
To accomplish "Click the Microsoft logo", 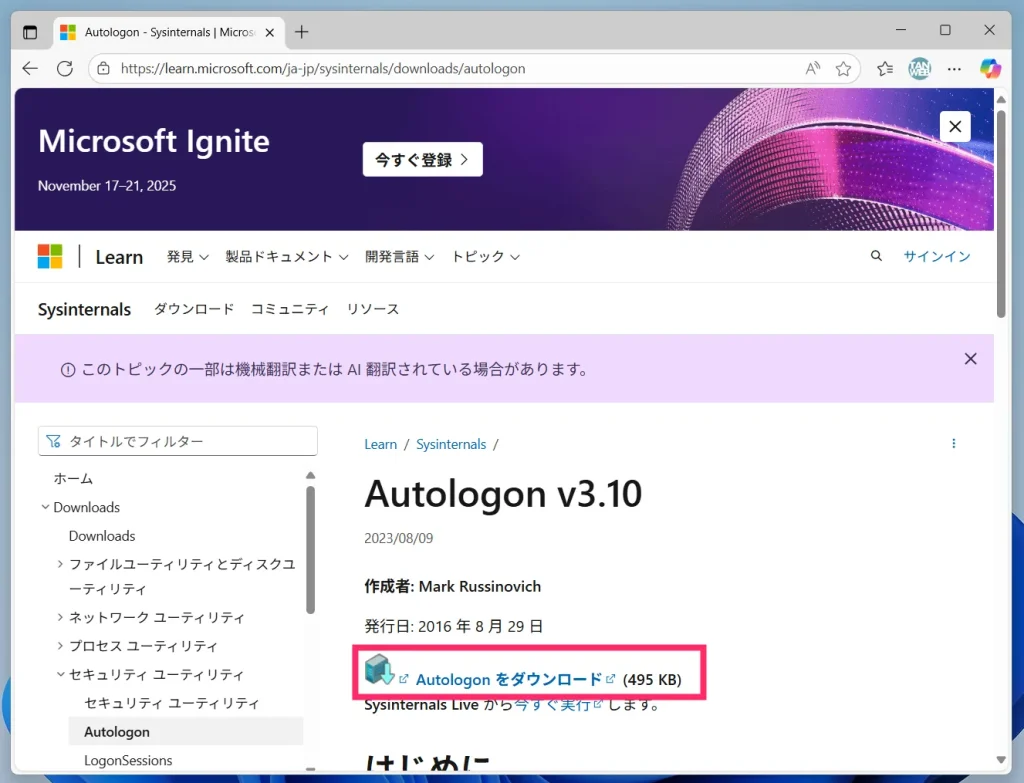I will (x=50, y=257).
